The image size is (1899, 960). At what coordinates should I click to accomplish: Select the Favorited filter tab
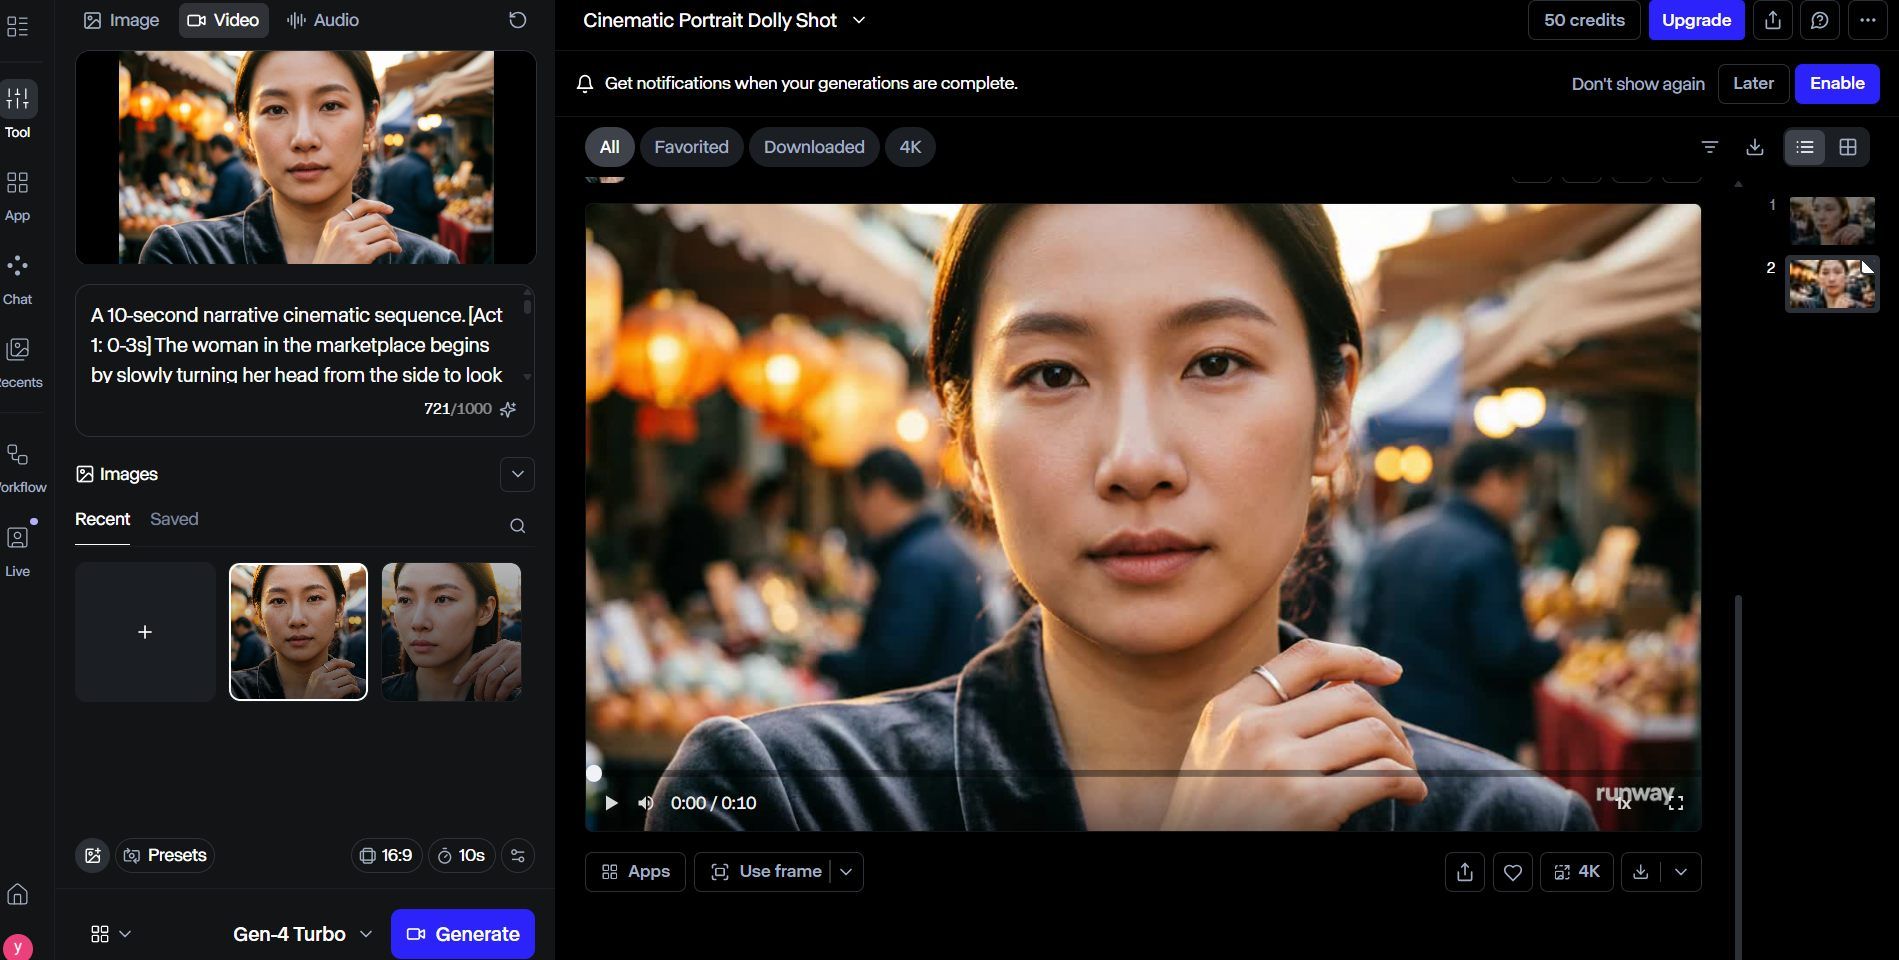tap(691, 147)
